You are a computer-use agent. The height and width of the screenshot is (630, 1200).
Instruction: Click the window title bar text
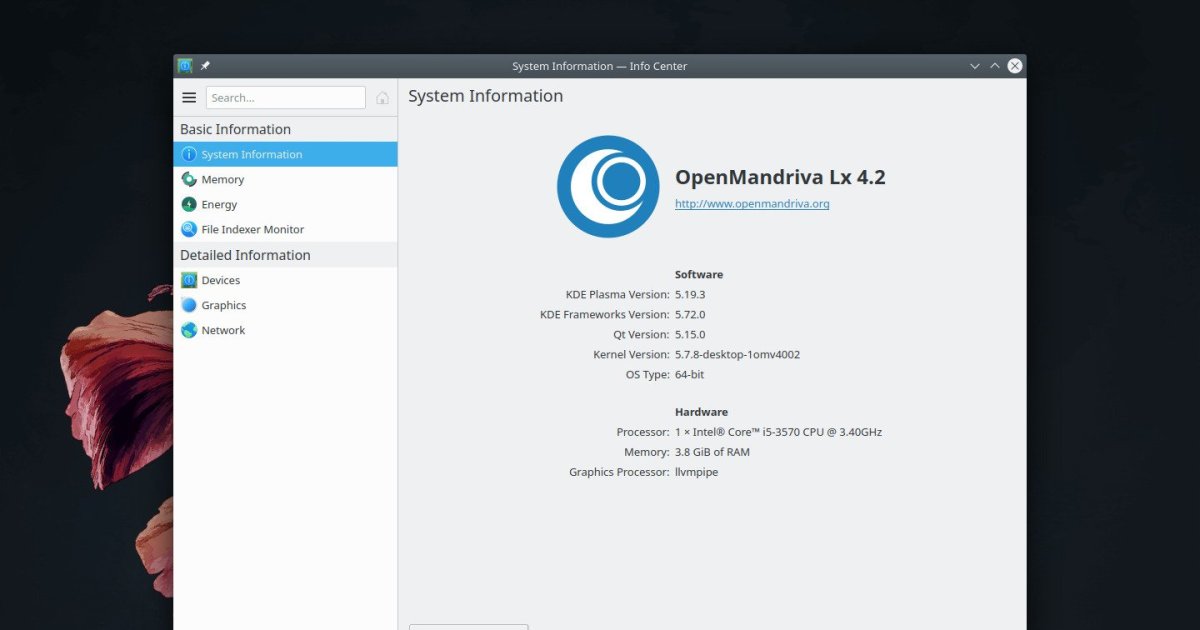599,66
